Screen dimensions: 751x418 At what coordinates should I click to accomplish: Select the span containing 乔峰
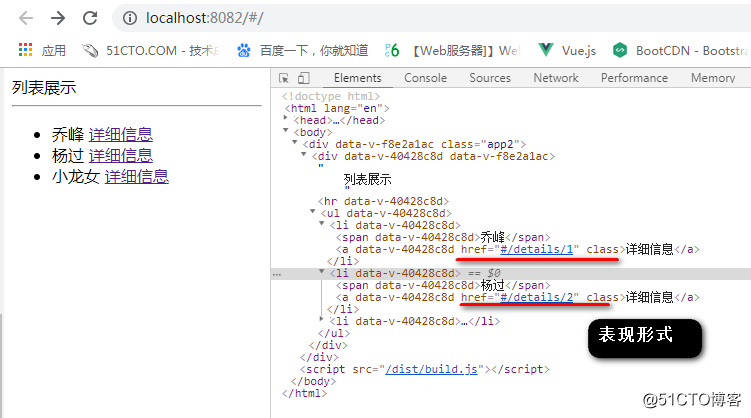443,237
